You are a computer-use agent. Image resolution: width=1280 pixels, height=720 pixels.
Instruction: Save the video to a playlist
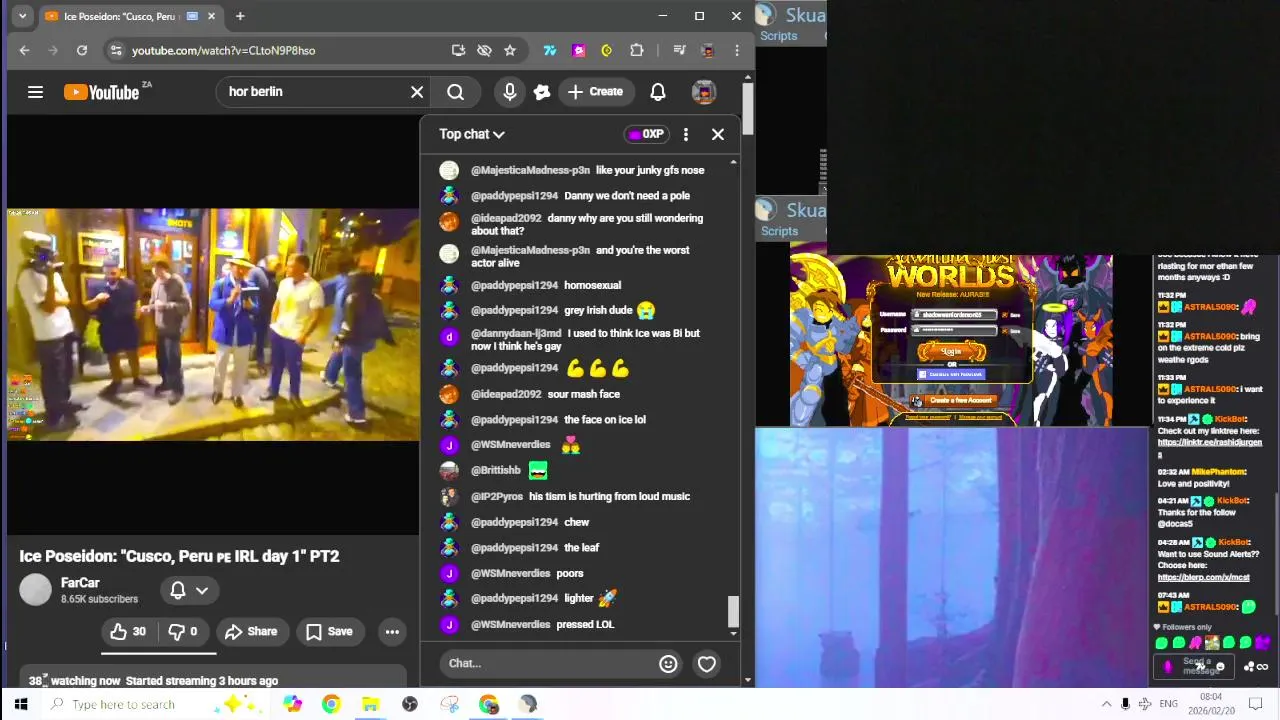(329, 631)
